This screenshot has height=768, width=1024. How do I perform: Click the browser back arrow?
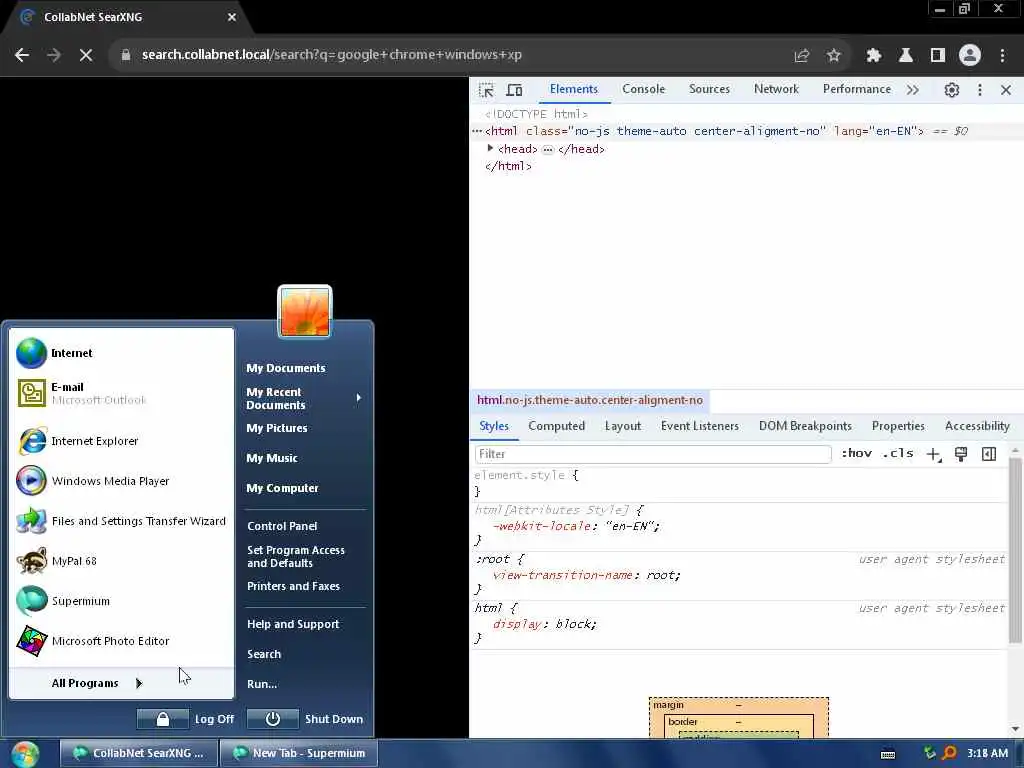pyautogui.click(x=22, y=55)
